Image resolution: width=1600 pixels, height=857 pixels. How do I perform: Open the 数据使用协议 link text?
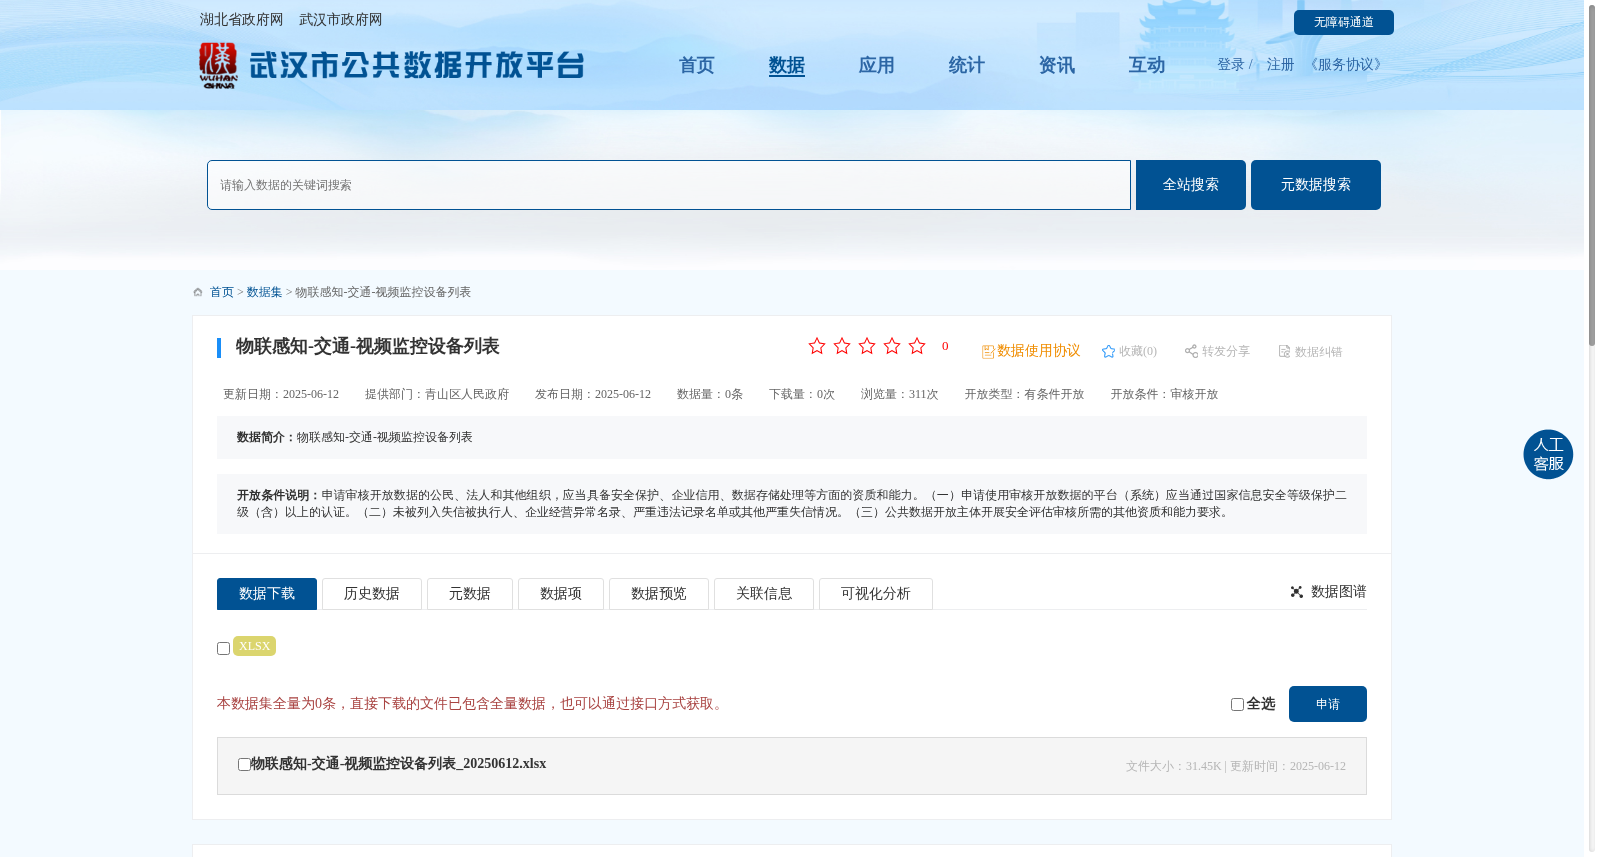pyautogui.click(x=1039, y=351)
